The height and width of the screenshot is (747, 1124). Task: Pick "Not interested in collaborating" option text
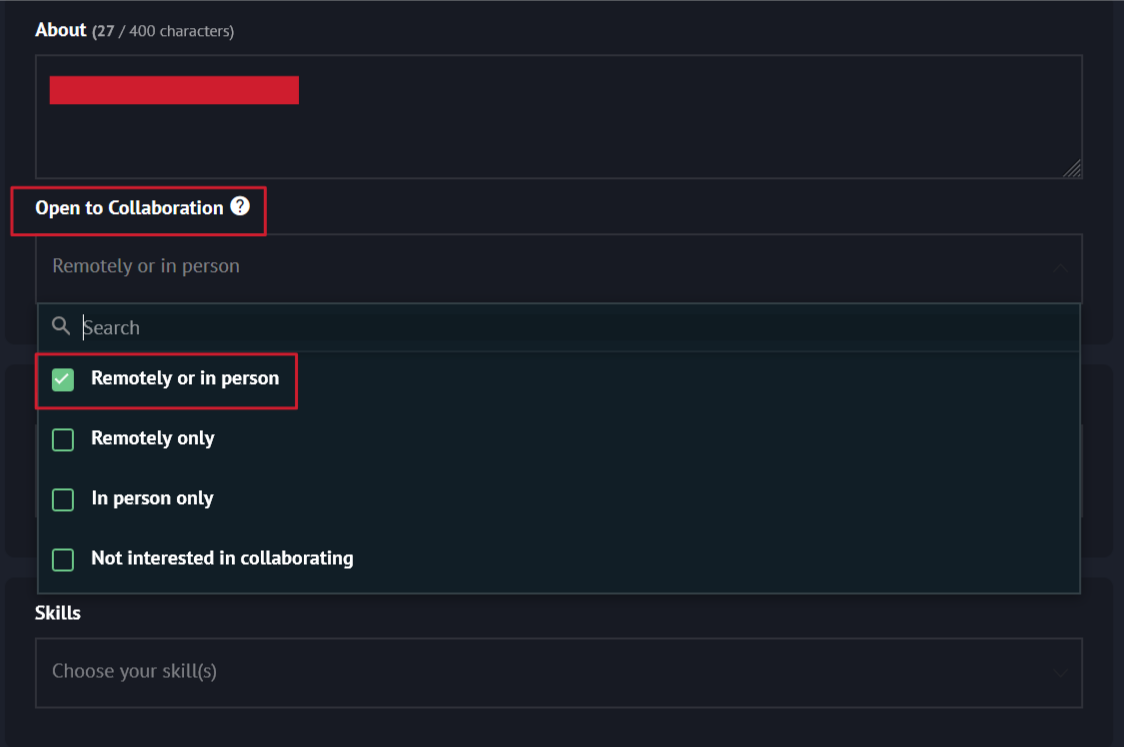[x=222, y=558]
